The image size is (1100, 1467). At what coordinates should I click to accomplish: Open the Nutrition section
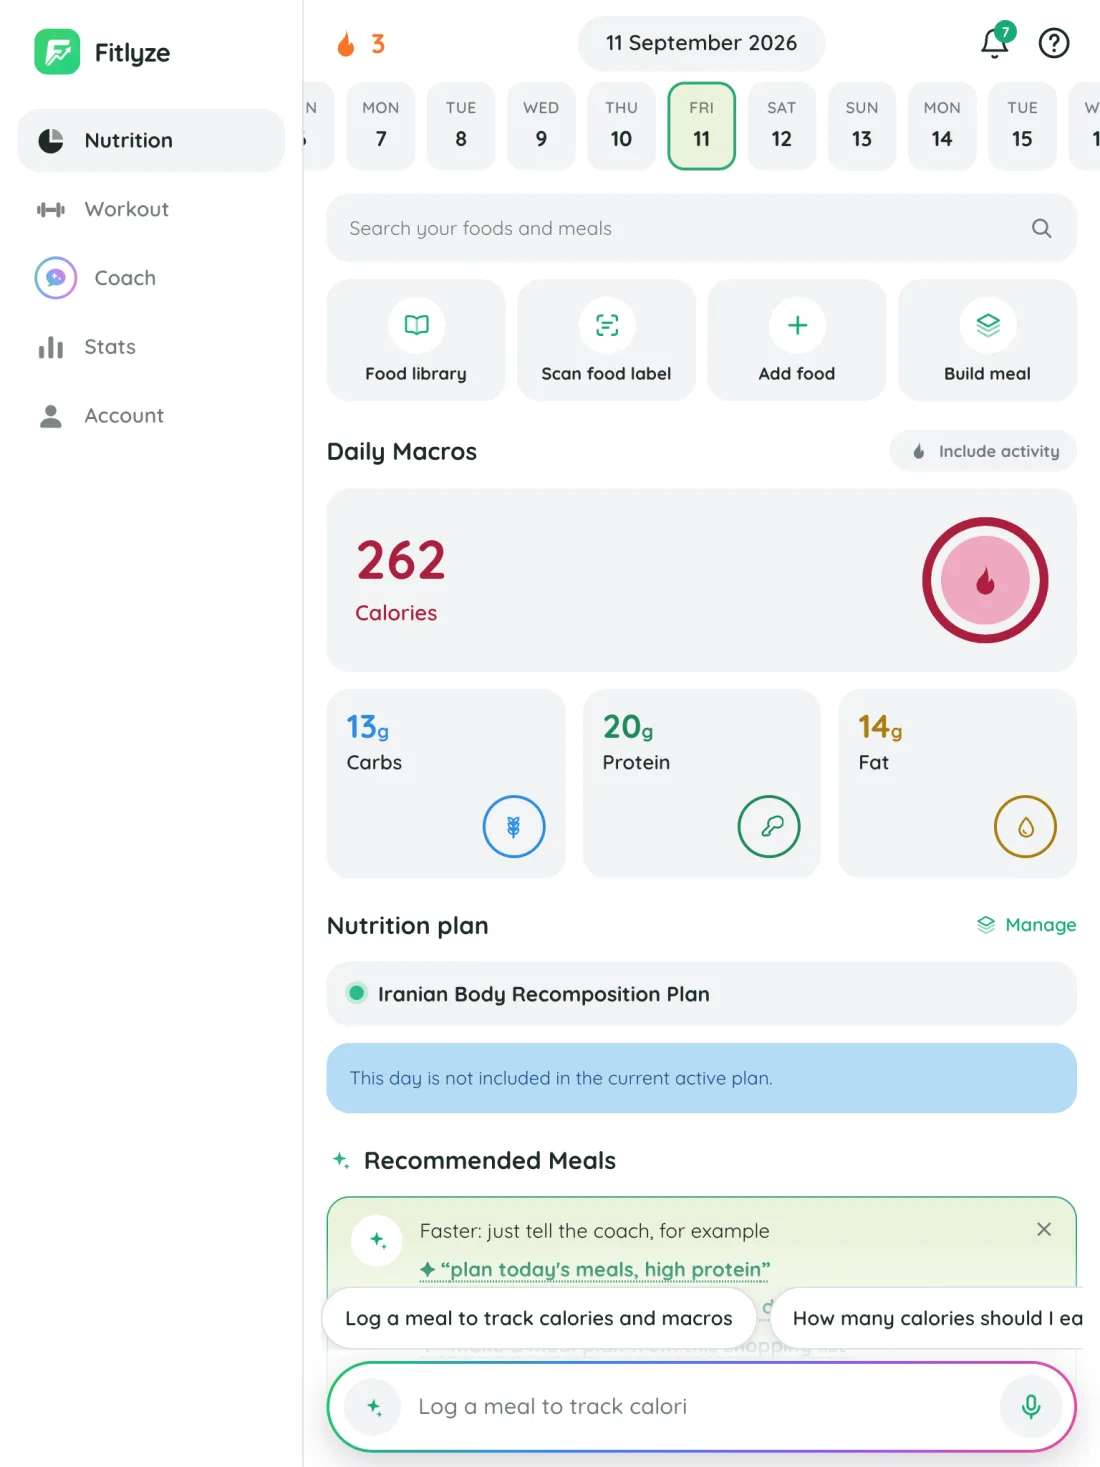pos(151,140)
